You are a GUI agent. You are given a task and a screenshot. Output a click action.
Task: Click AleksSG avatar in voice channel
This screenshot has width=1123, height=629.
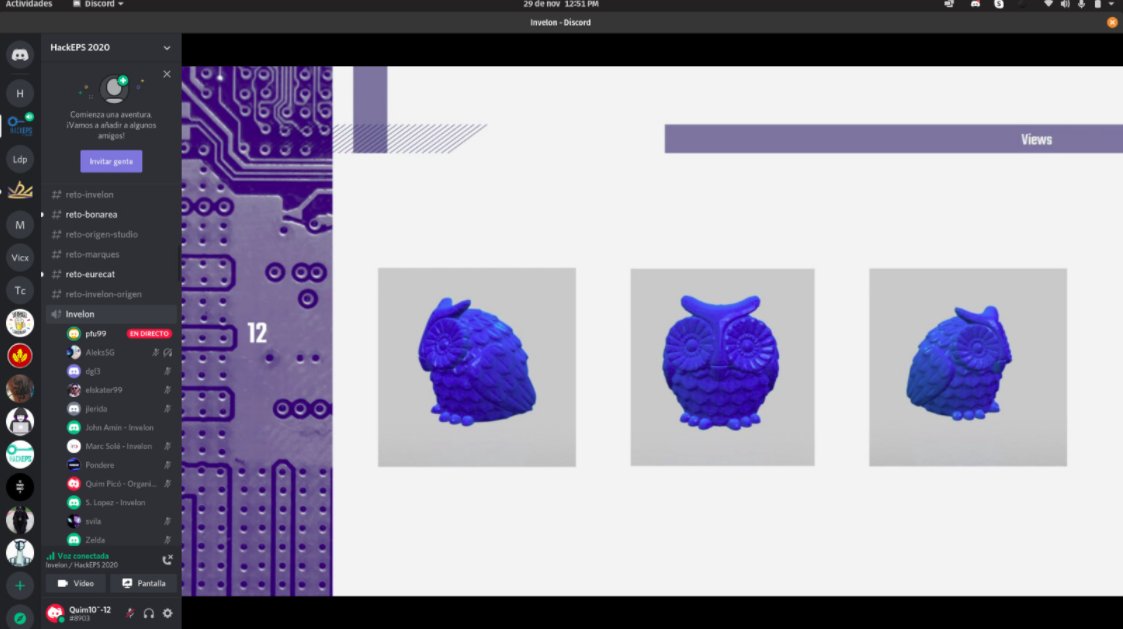pos(74,352)
